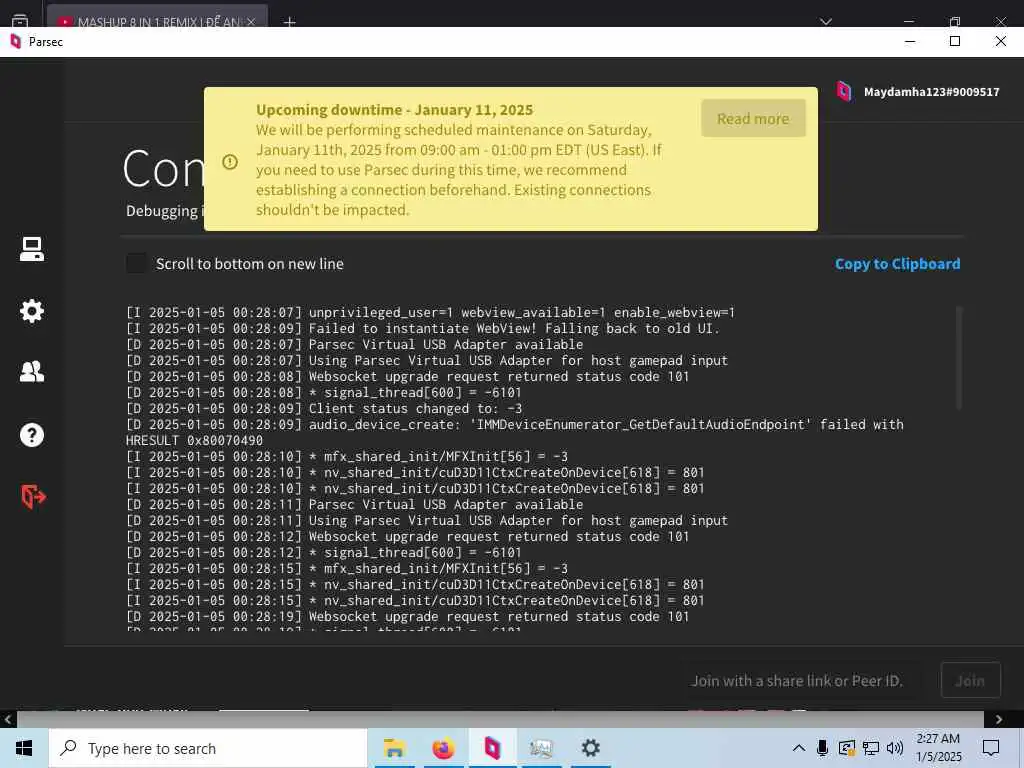Open the Help question mark icon

tap(31, 435)
